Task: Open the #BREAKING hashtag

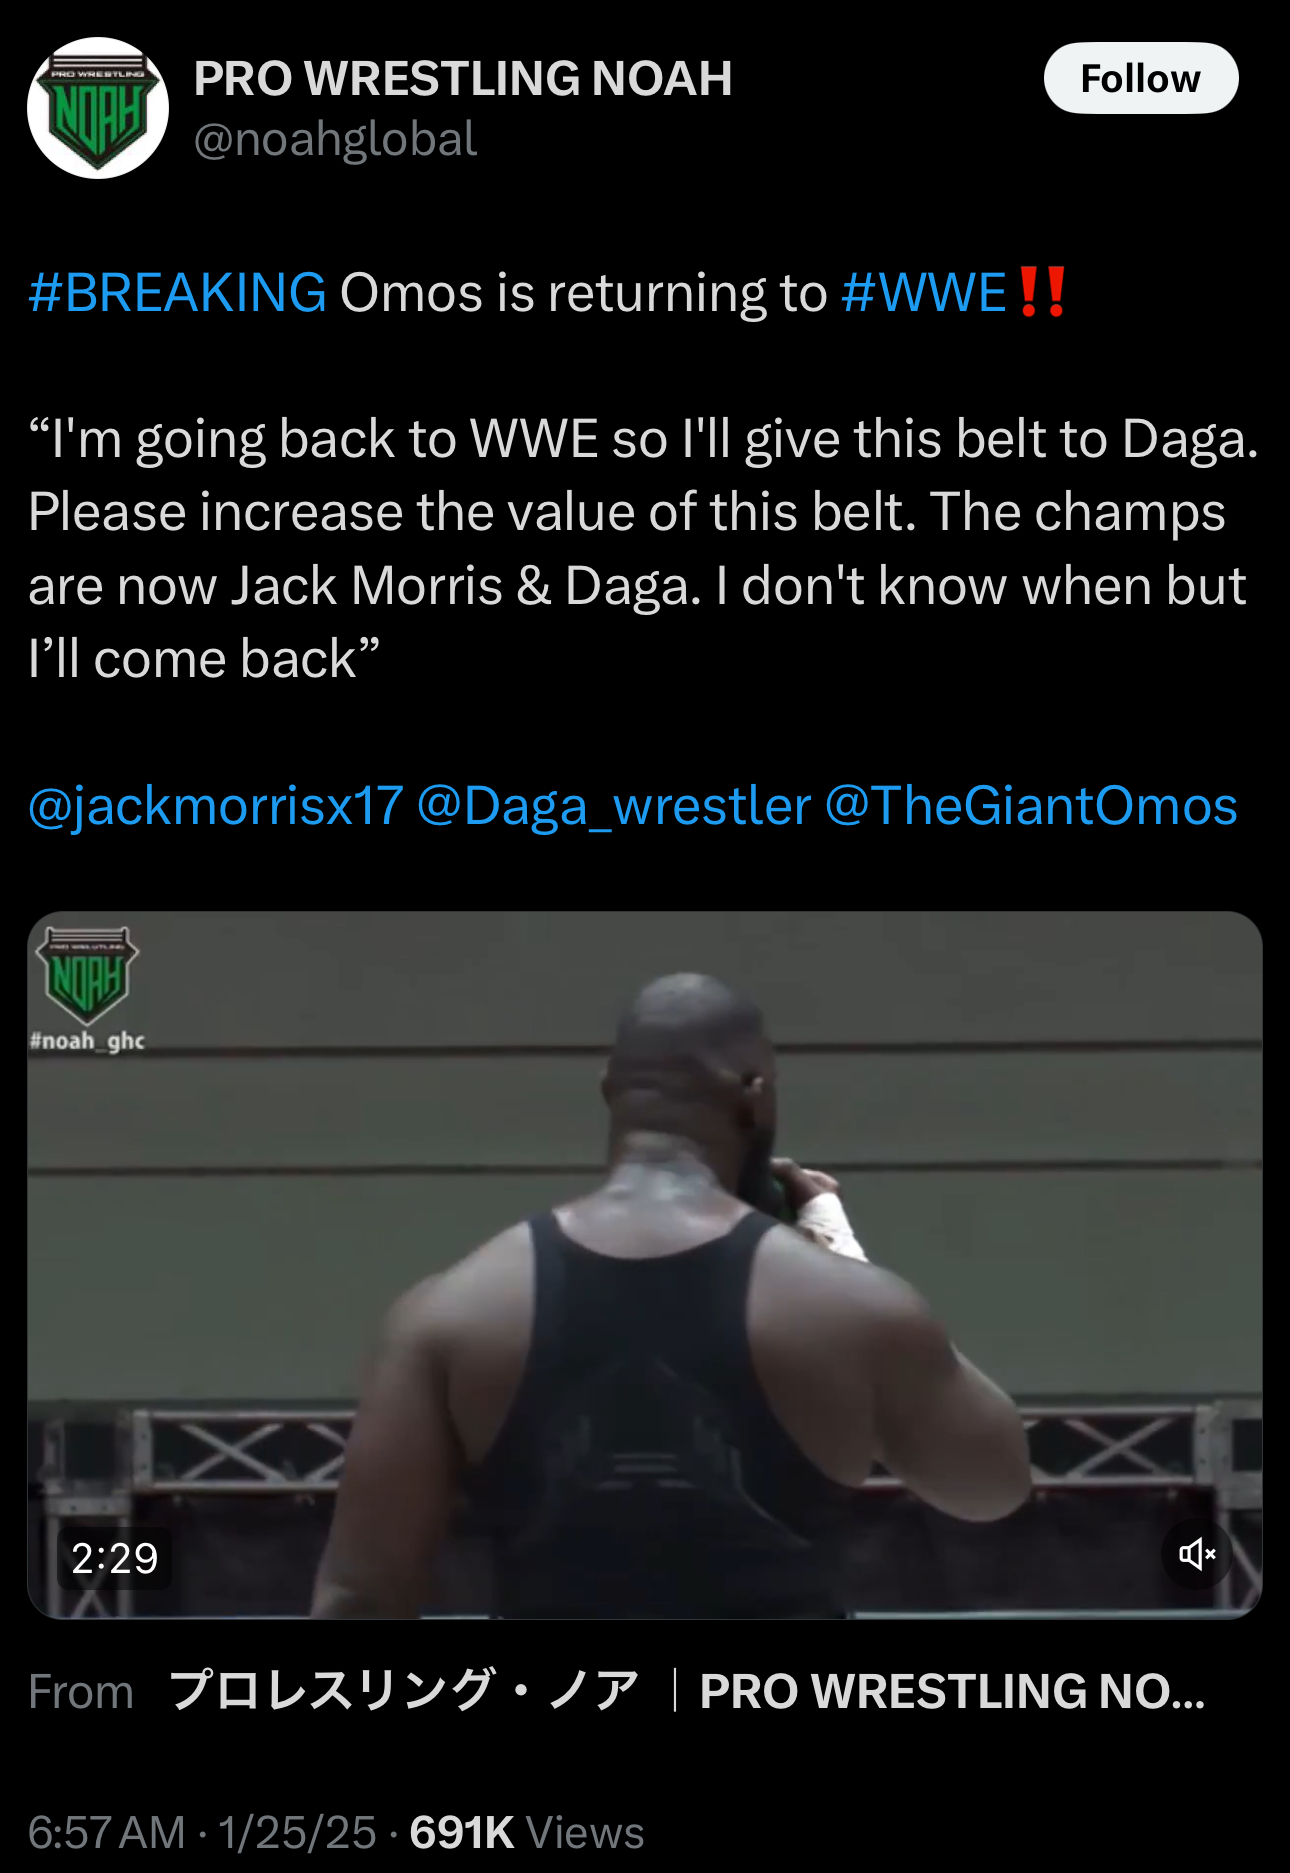Action: coord(178,293)
